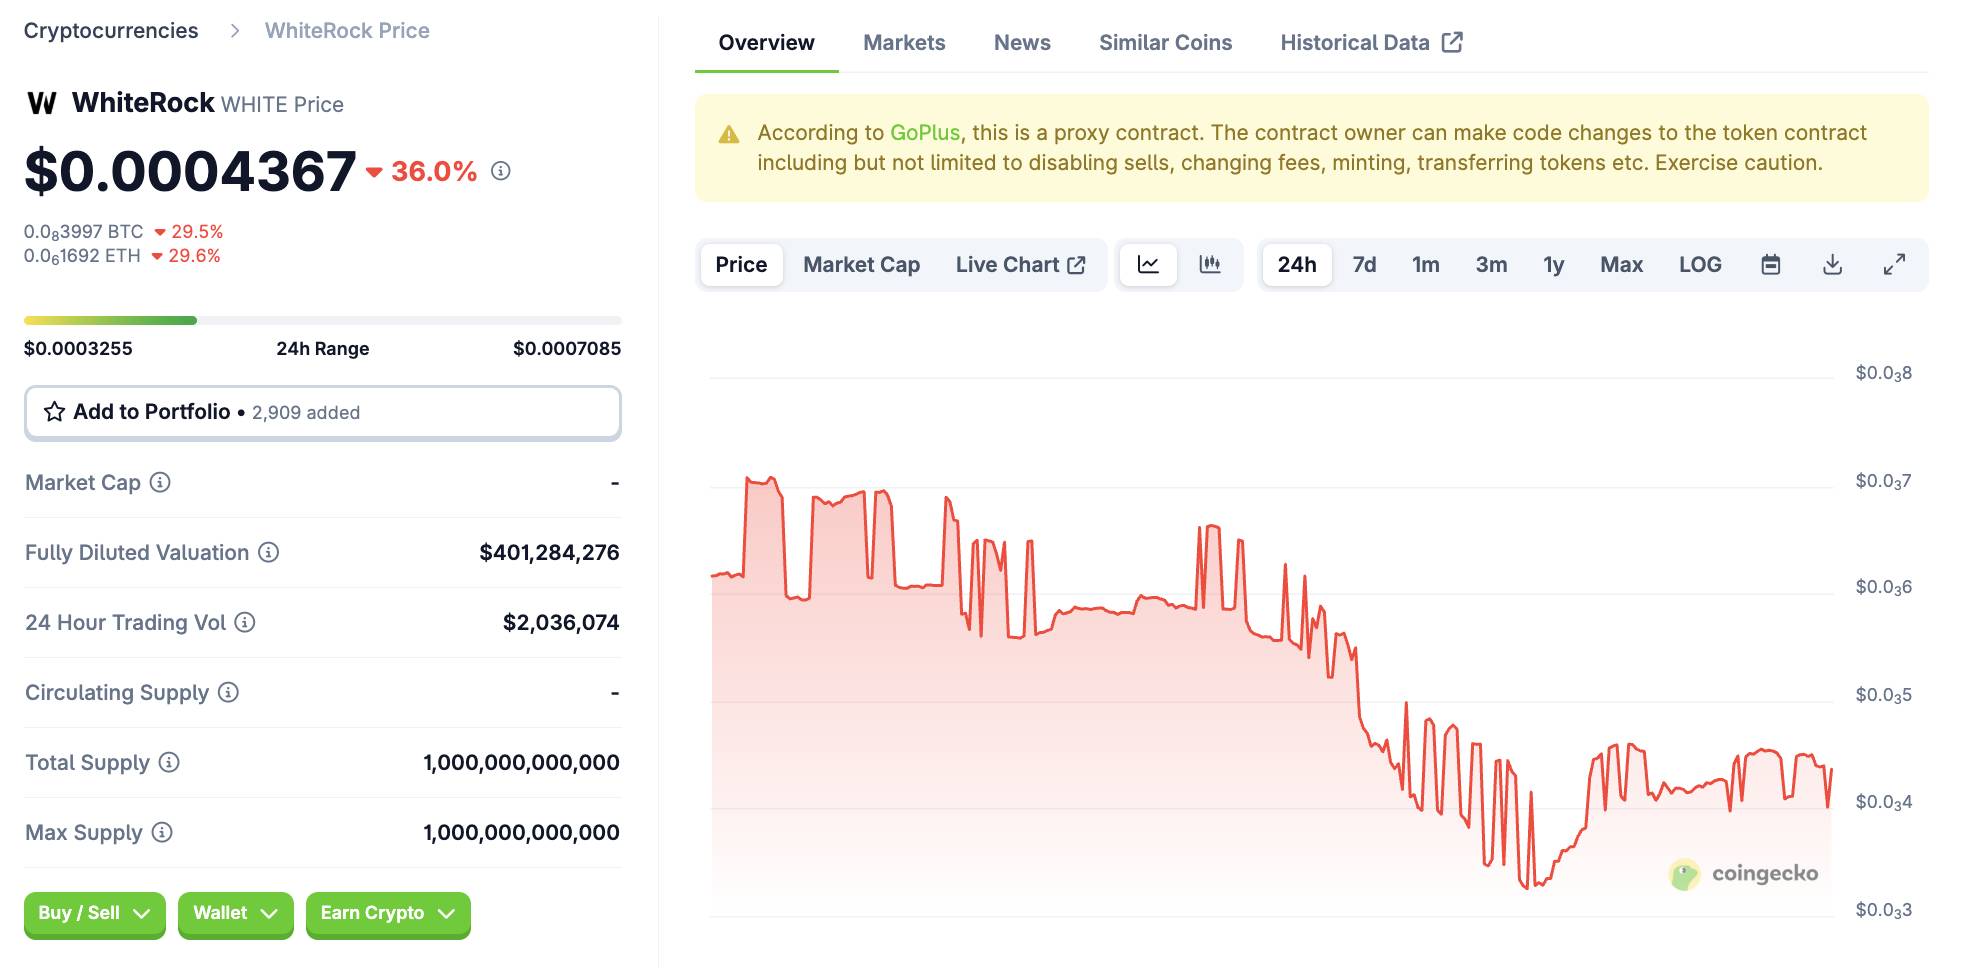The image size is (1972, 968).
Task: Open Fully Diluted Valuation info icon
Action: [268, 552]
